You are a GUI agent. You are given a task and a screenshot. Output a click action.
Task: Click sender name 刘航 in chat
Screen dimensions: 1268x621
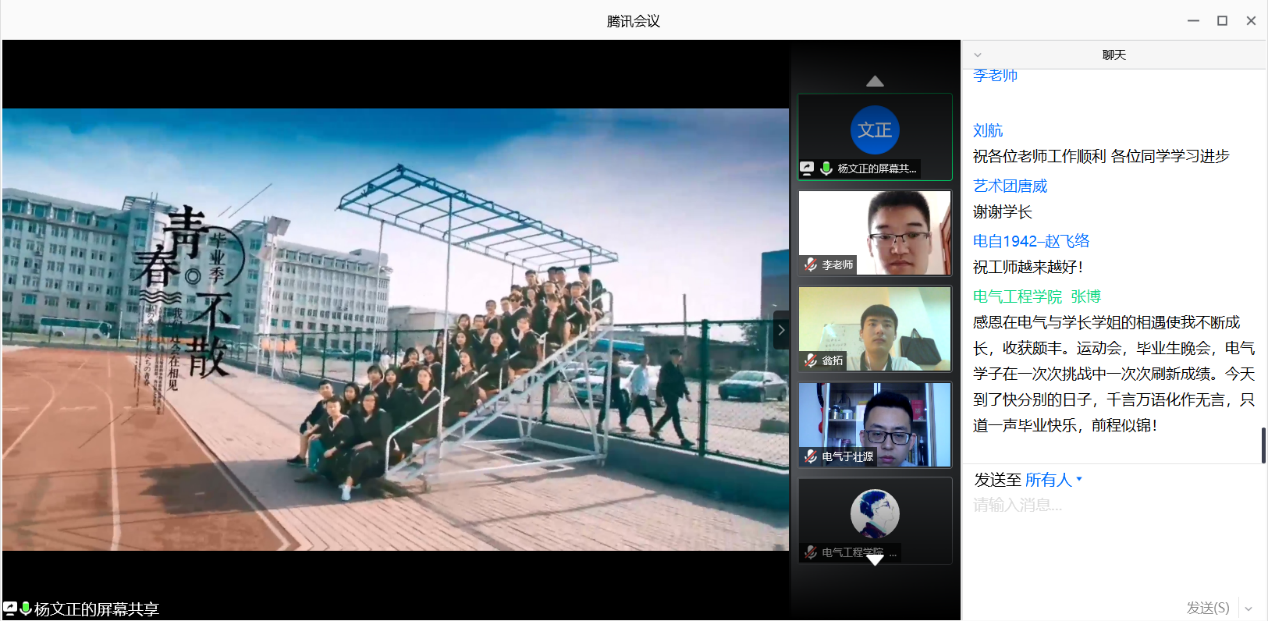pos(988,131)
